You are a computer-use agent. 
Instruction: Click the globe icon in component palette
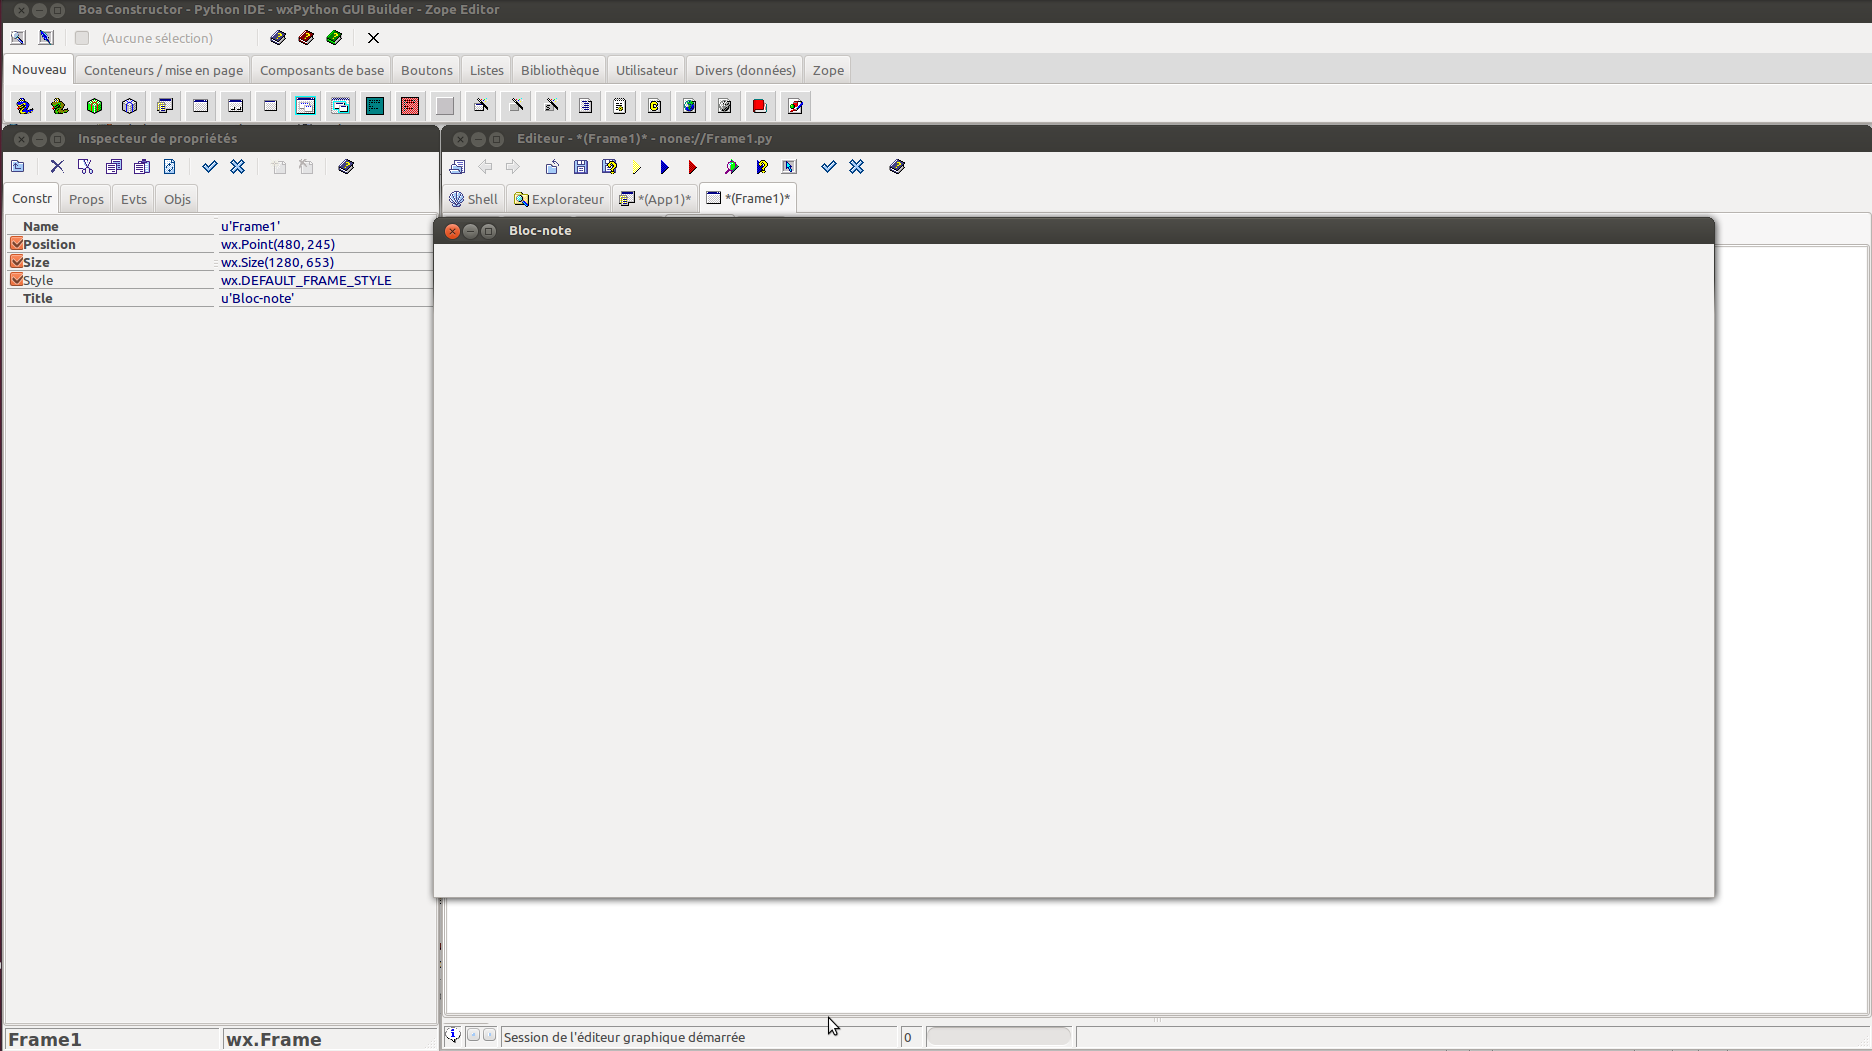690,106
